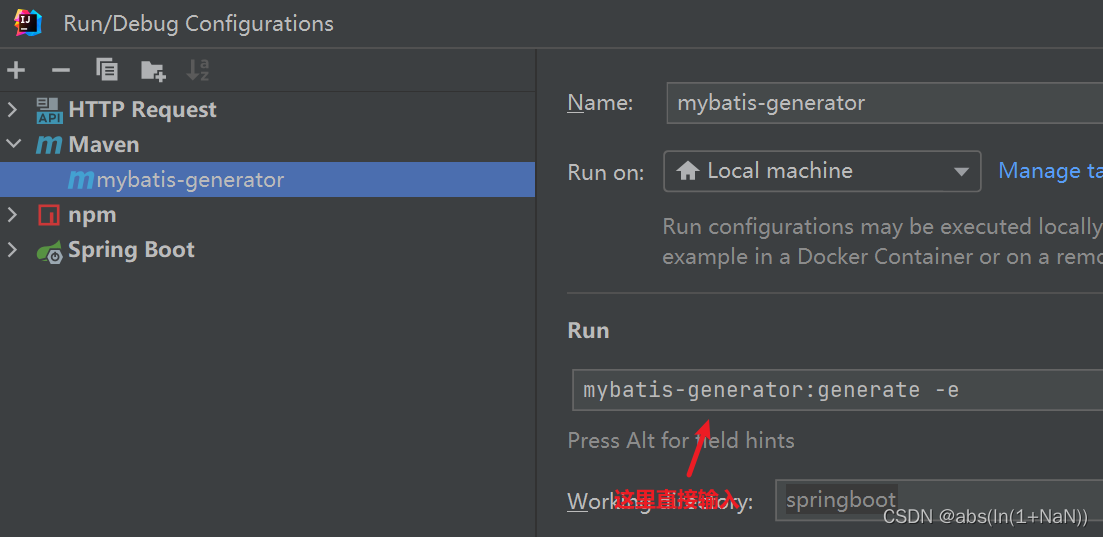Open the Manage targets link

[1050, 171]
